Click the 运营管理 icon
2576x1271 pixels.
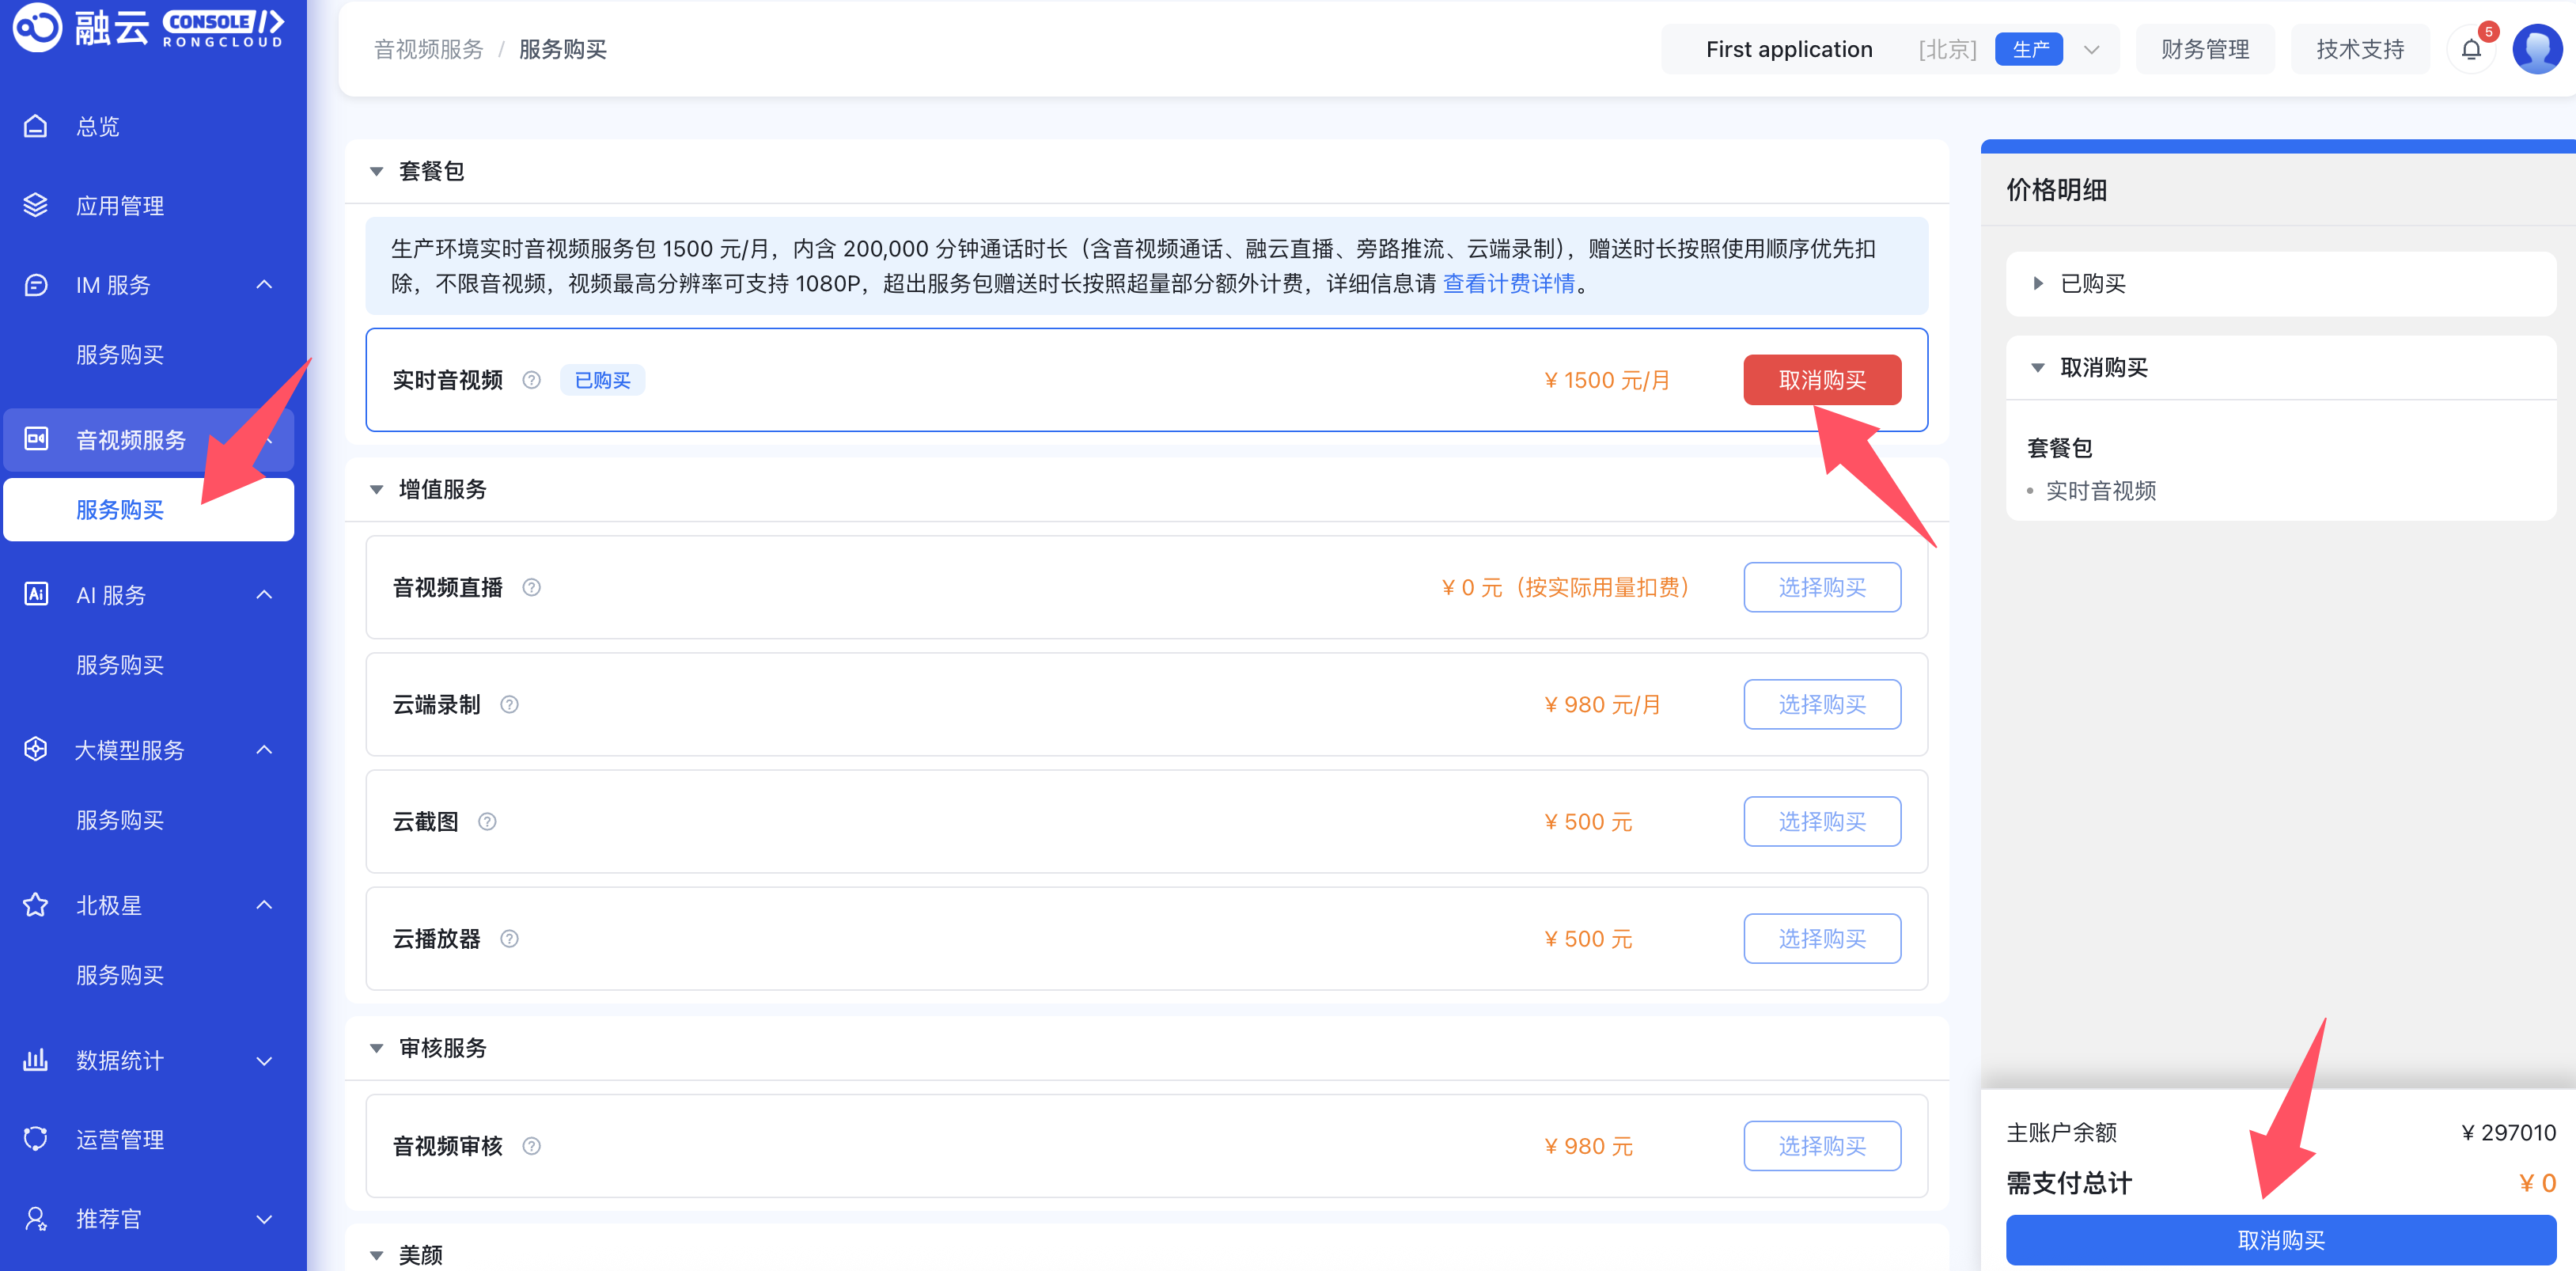tap(36, 1139)
